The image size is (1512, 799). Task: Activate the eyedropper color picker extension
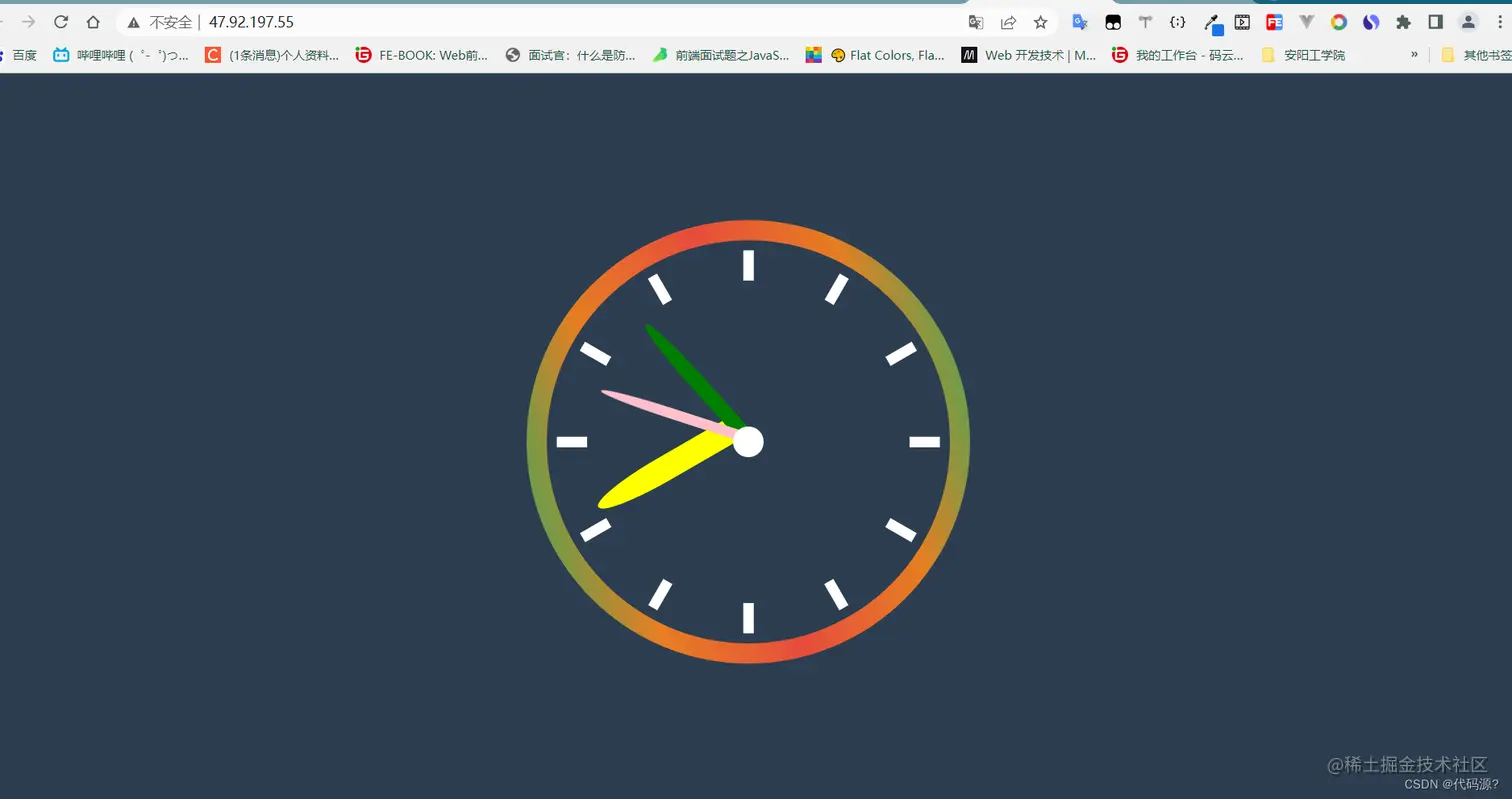(1212, 23)
